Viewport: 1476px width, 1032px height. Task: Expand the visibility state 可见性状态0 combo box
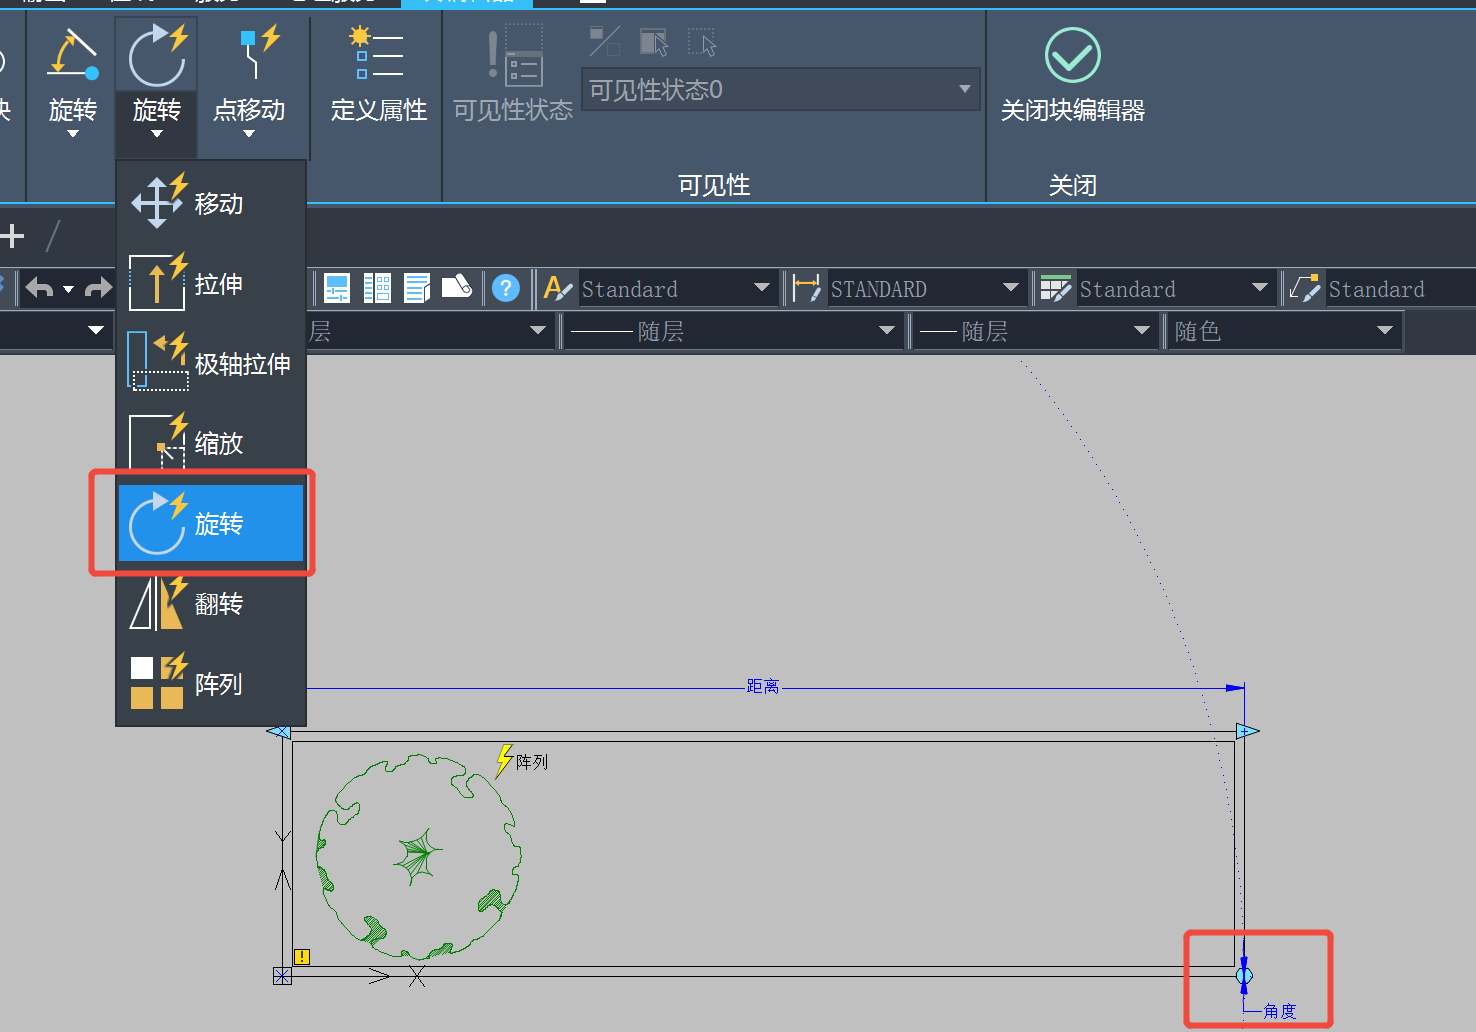pyautogui.click(x=964, y=89)
